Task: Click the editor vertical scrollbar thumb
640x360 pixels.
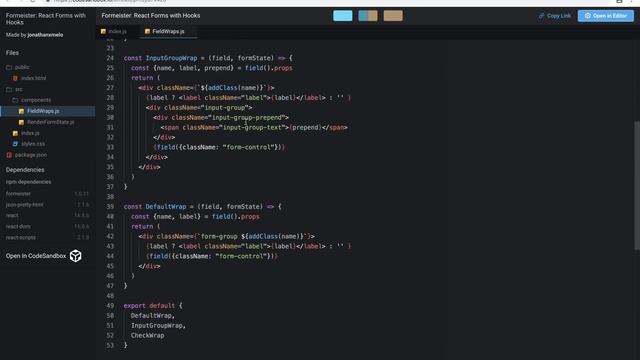Action: (637, 186)
